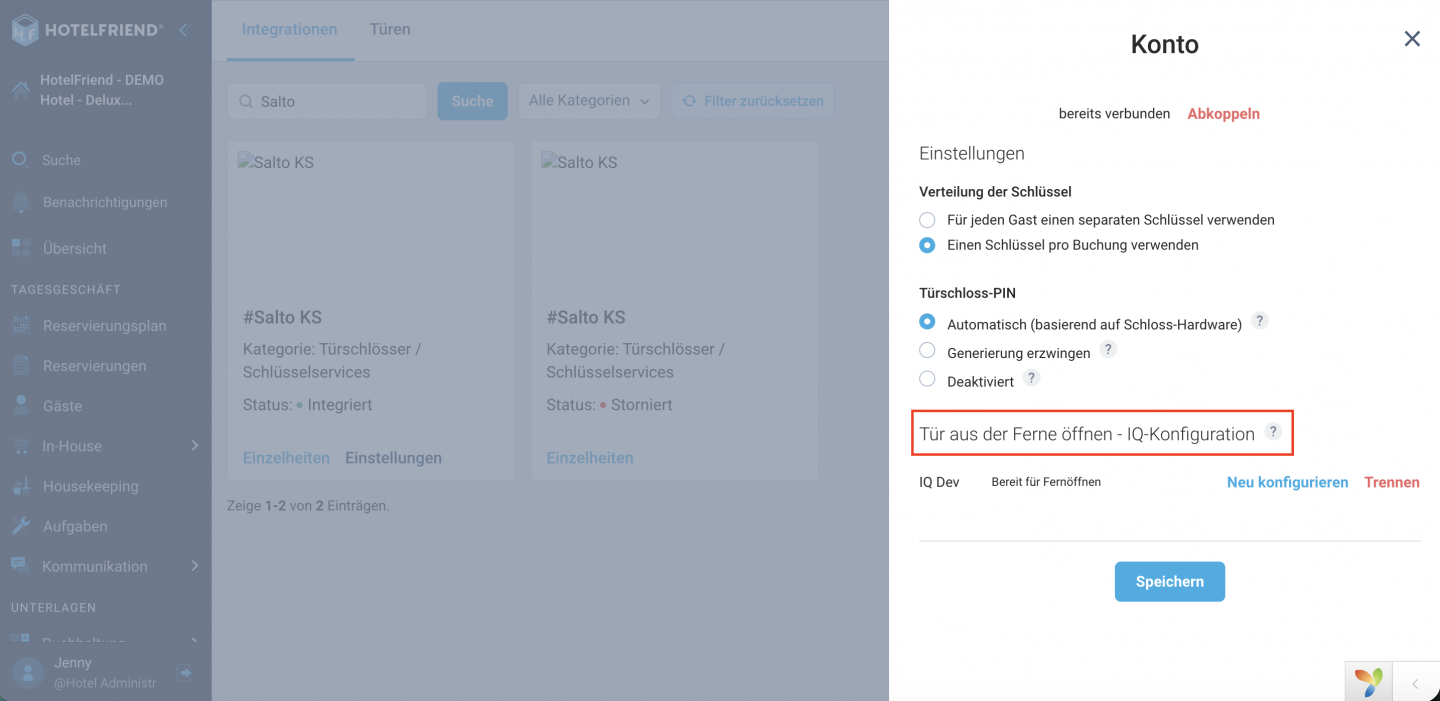Click help icon next to Deaktiviert
The height and width of the screenshot is (701, 1440).
[1032, 377]
